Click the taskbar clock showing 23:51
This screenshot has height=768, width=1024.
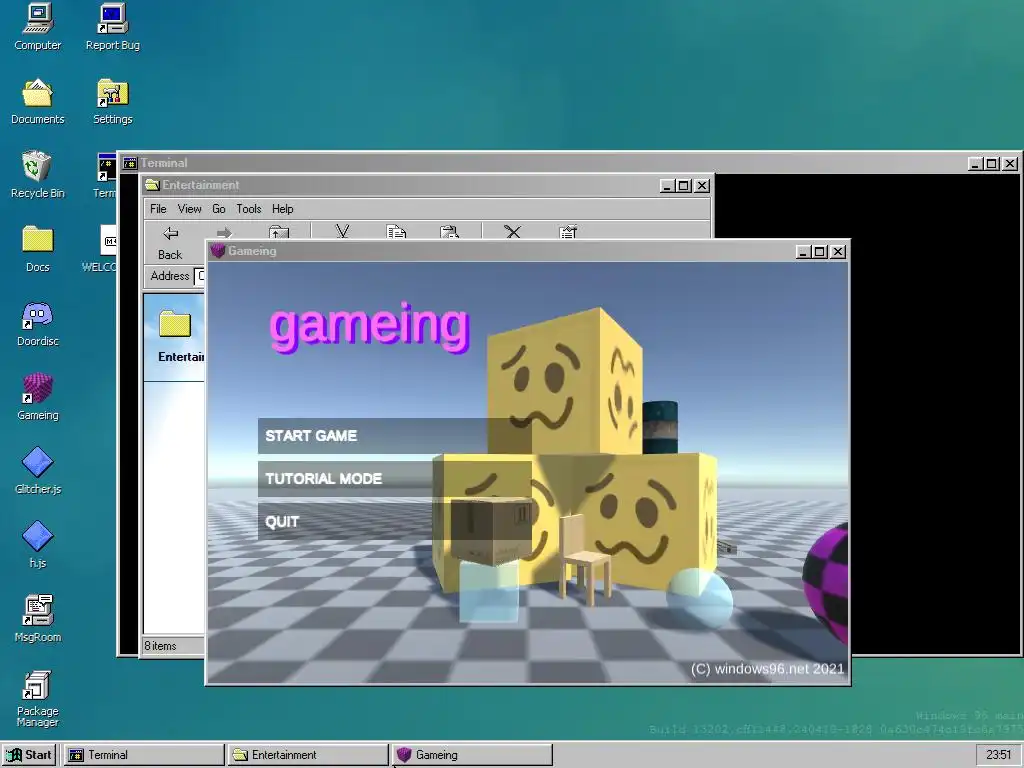pos(999,755)
